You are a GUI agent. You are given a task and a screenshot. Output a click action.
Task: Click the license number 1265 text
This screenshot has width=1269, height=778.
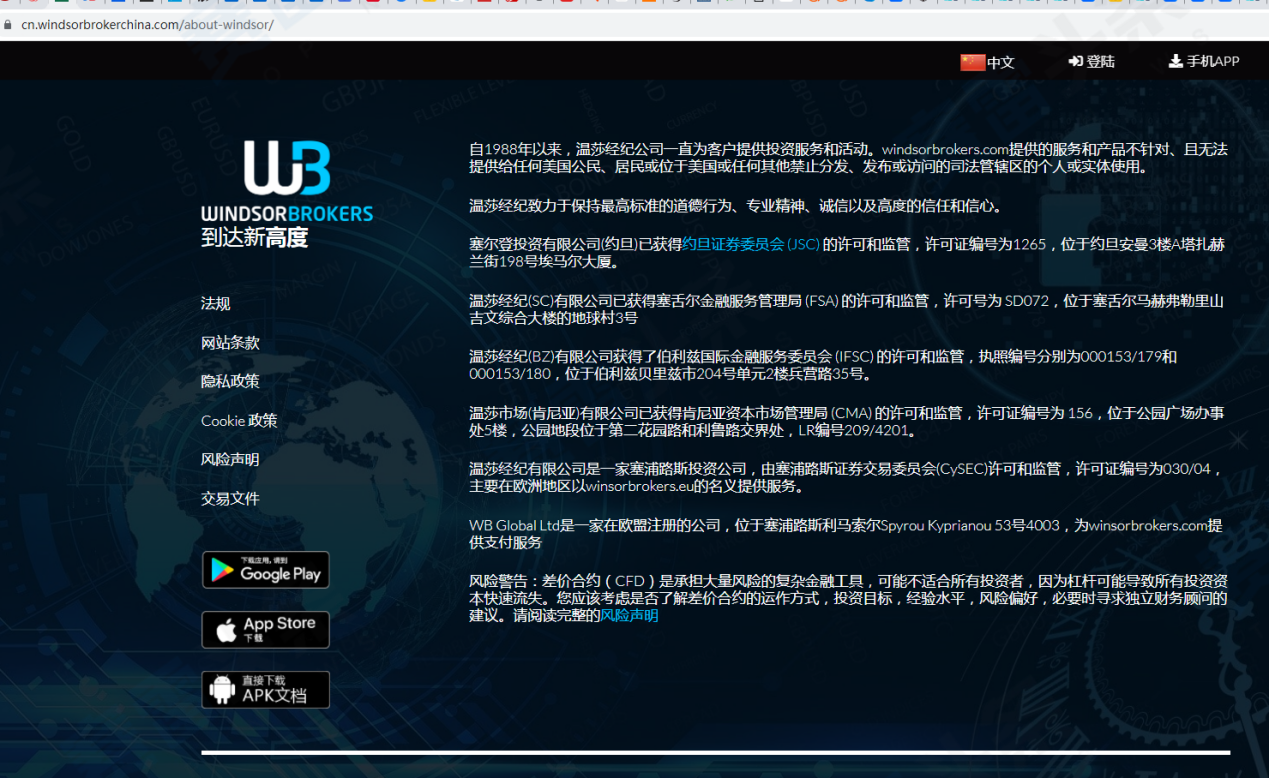point(1029,244)
